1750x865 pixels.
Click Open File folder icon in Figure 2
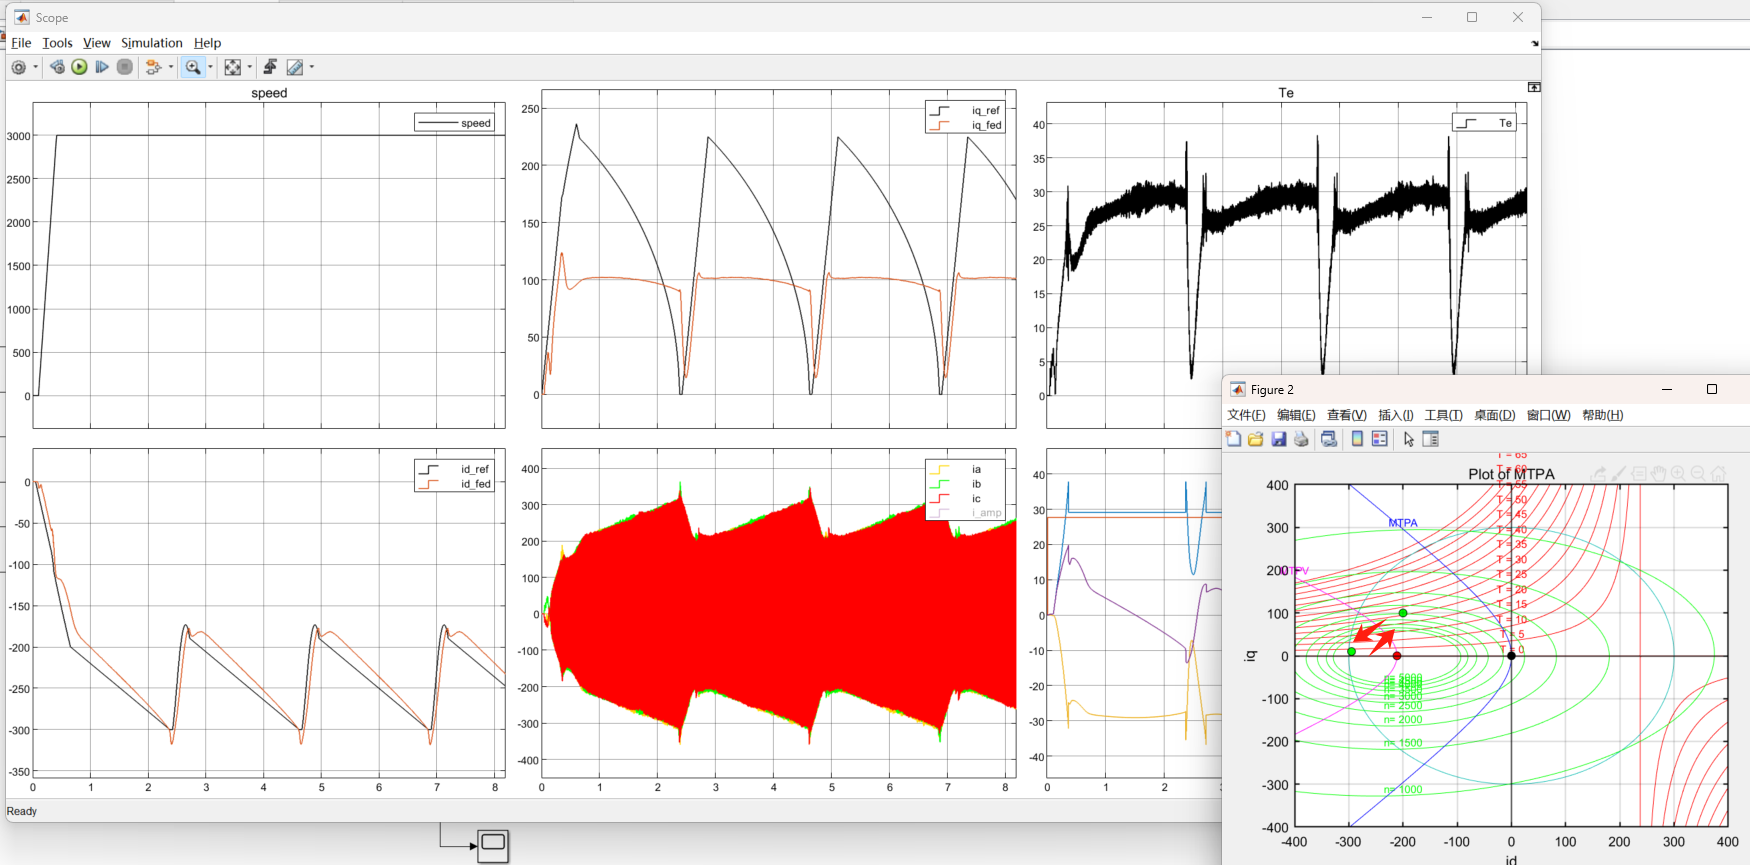(x=1255, y=439)
